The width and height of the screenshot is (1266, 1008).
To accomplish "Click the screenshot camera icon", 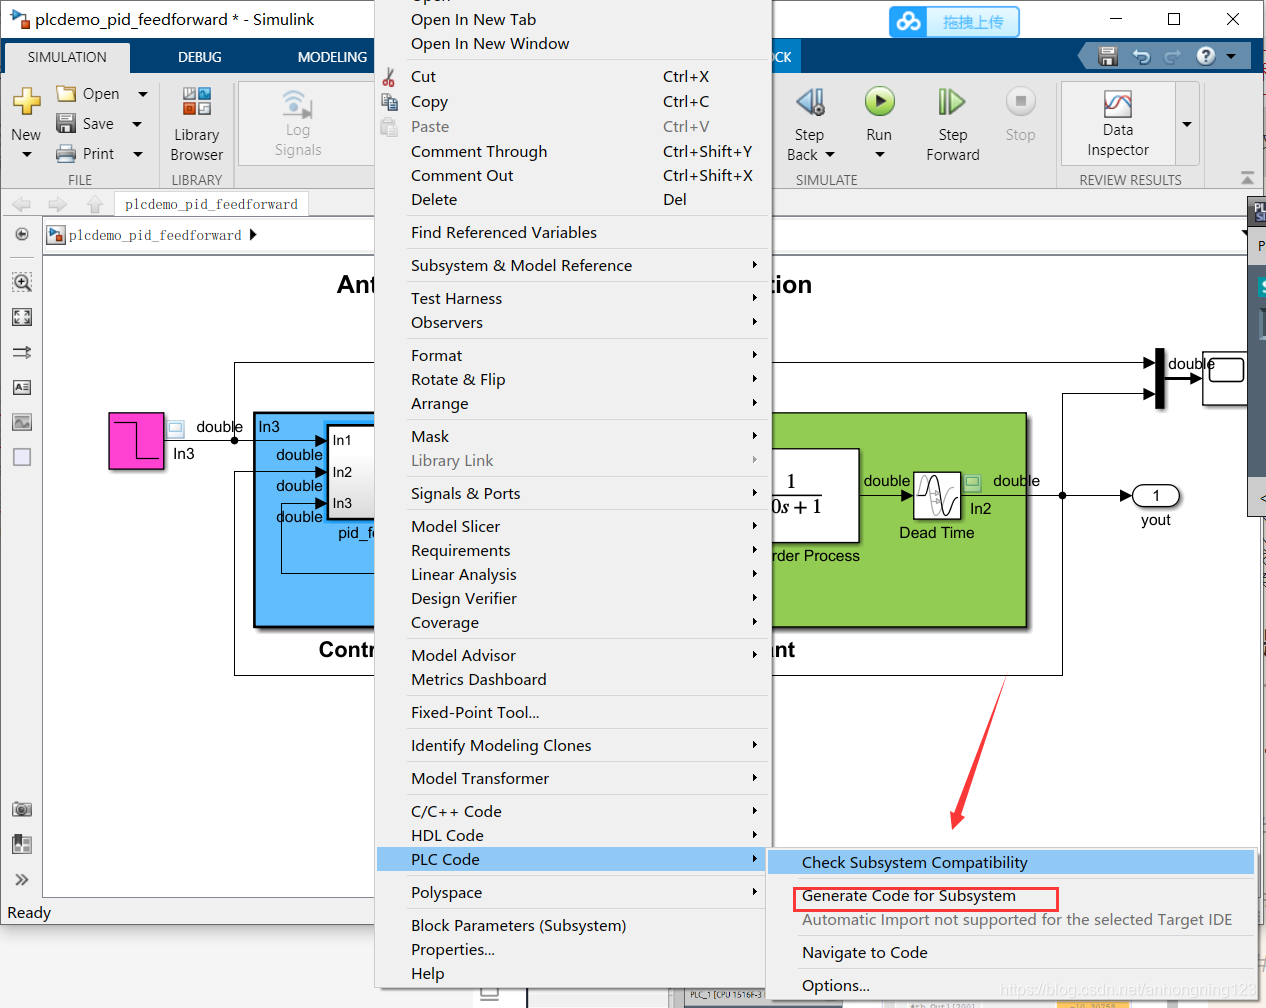I will coord(22,809).
